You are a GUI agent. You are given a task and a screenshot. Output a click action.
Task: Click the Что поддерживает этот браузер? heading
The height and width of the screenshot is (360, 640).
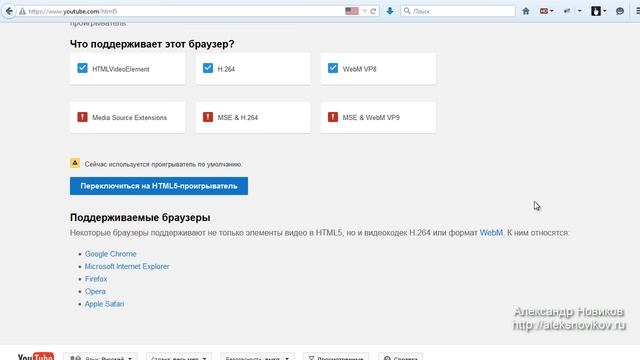[x=152, y=44]
